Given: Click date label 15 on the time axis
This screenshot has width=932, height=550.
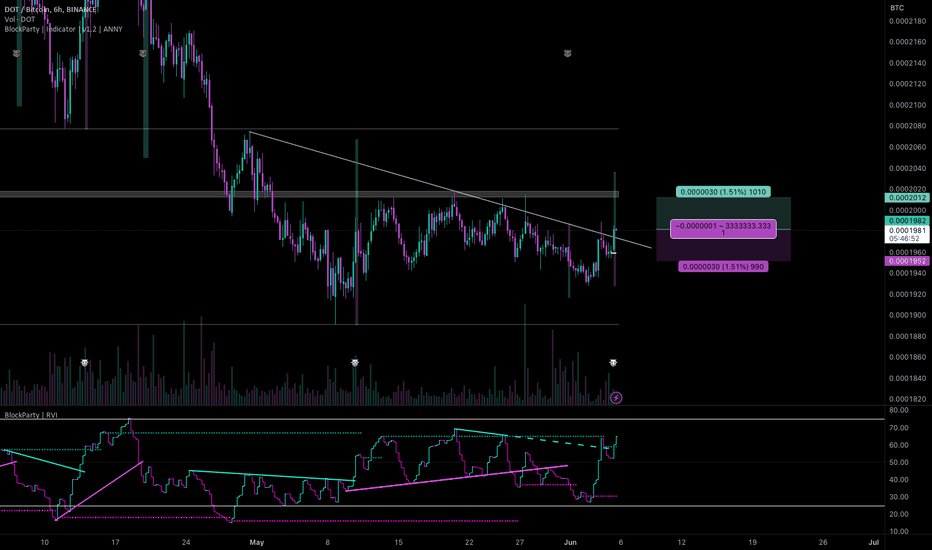Looking at the screenshot, I should click(x=398, y=542).
